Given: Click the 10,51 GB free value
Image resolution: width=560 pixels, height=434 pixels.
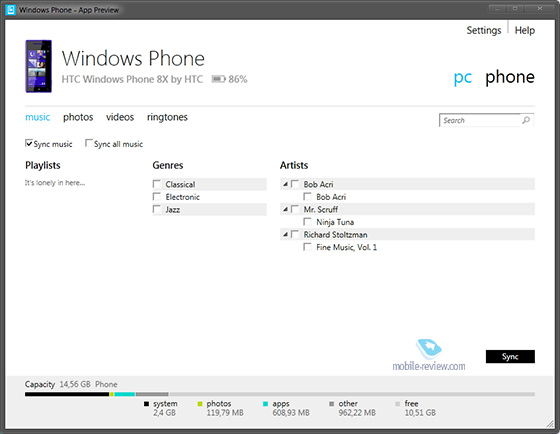Looking at the screenshot, I should [420, 413].
